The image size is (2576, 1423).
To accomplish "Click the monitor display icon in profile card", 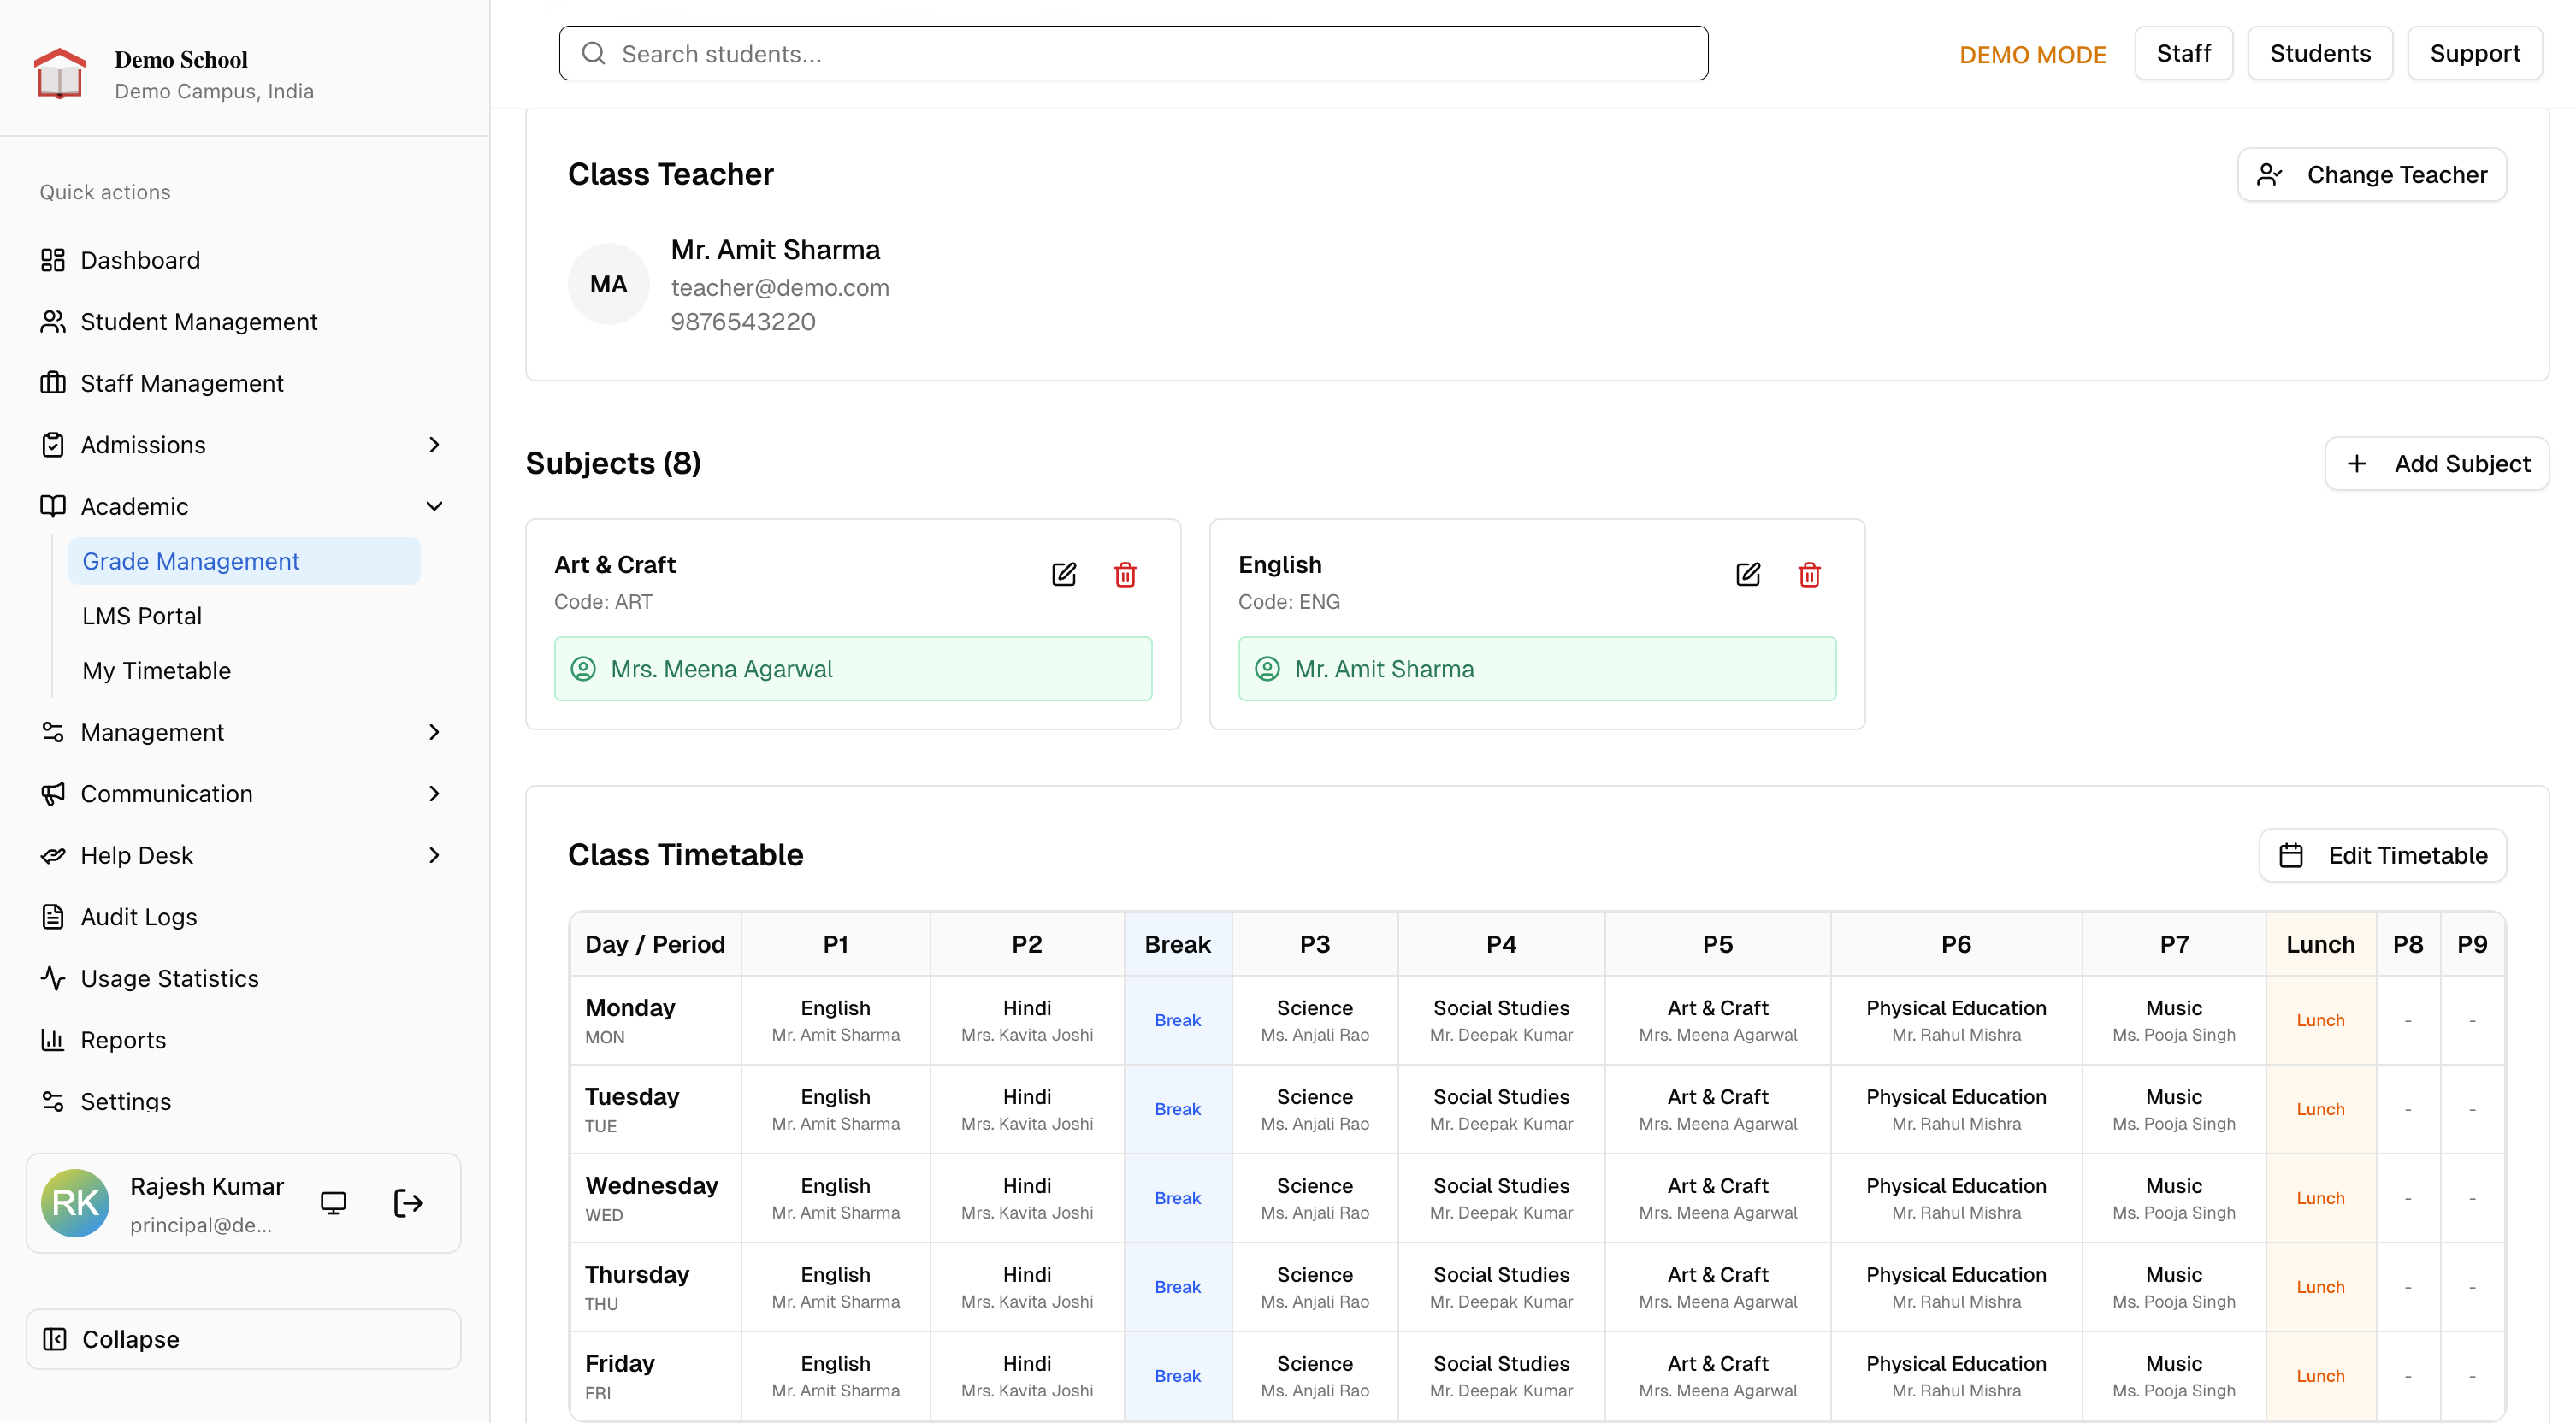I will 333,1203.
